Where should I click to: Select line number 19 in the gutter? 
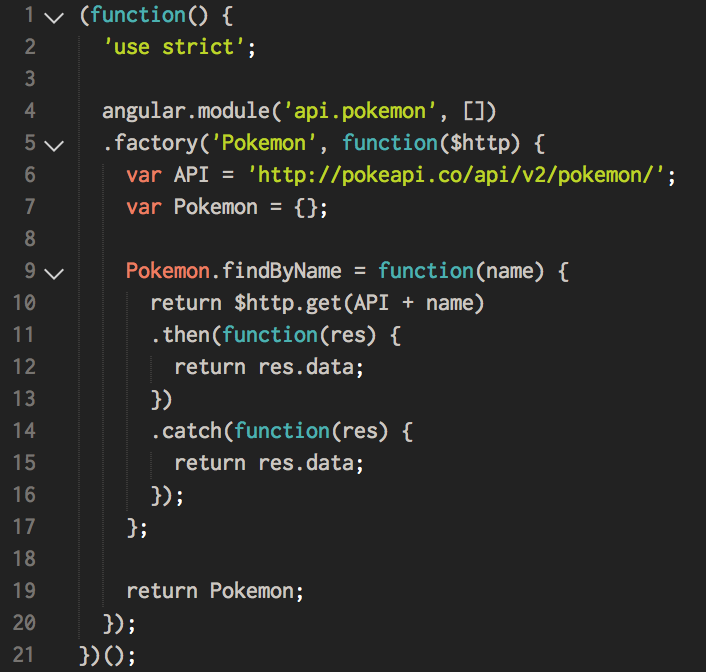(x=24, y=590)
